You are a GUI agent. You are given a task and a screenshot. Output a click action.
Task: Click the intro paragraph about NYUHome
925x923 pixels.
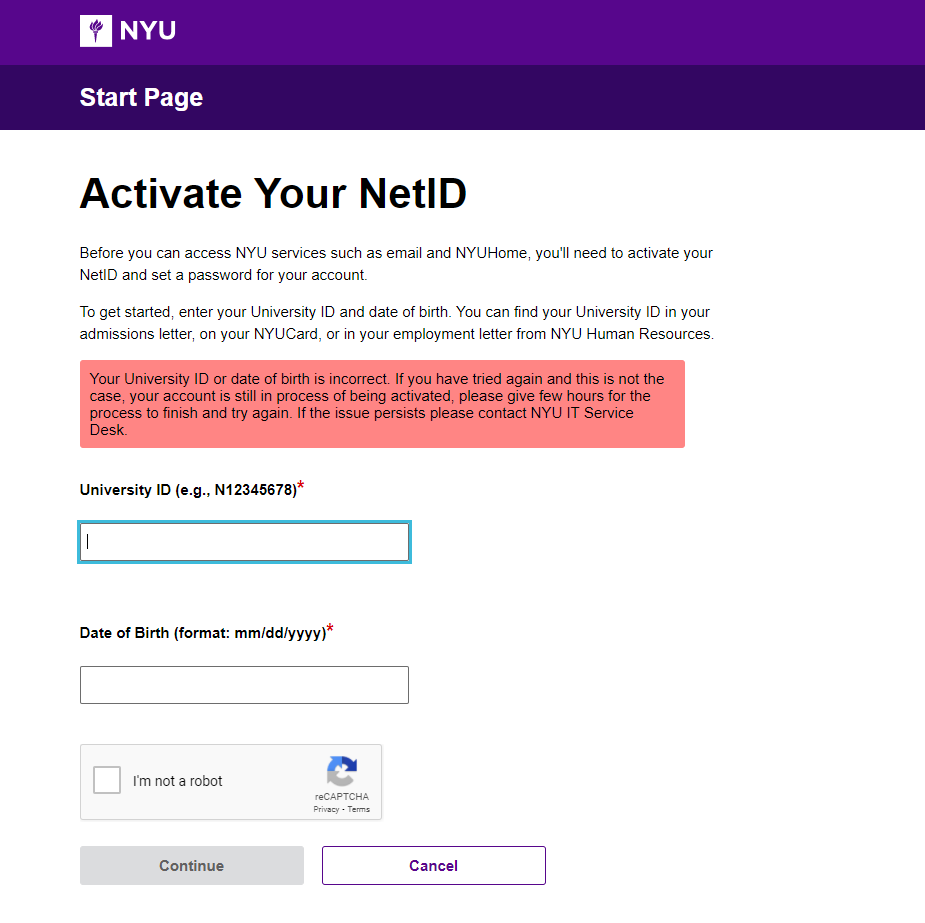396,264
